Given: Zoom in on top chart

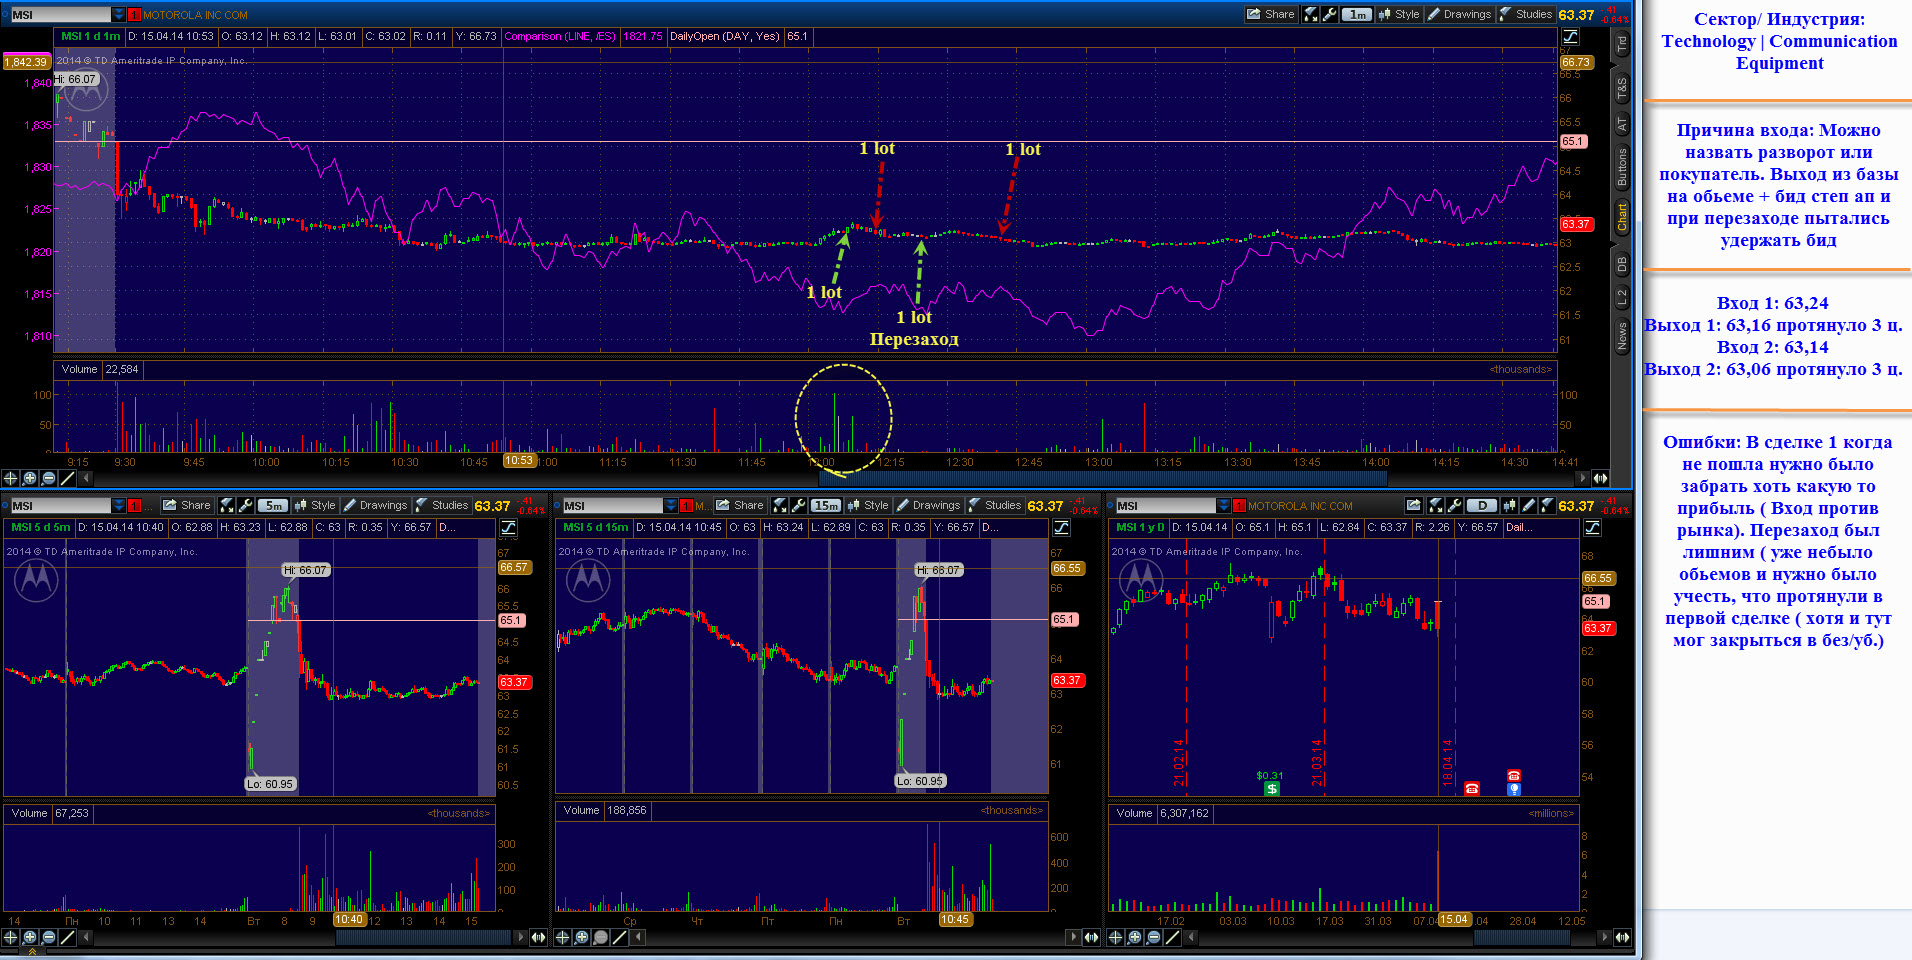Looking at the screenshot, I should [x=30, y=478].
